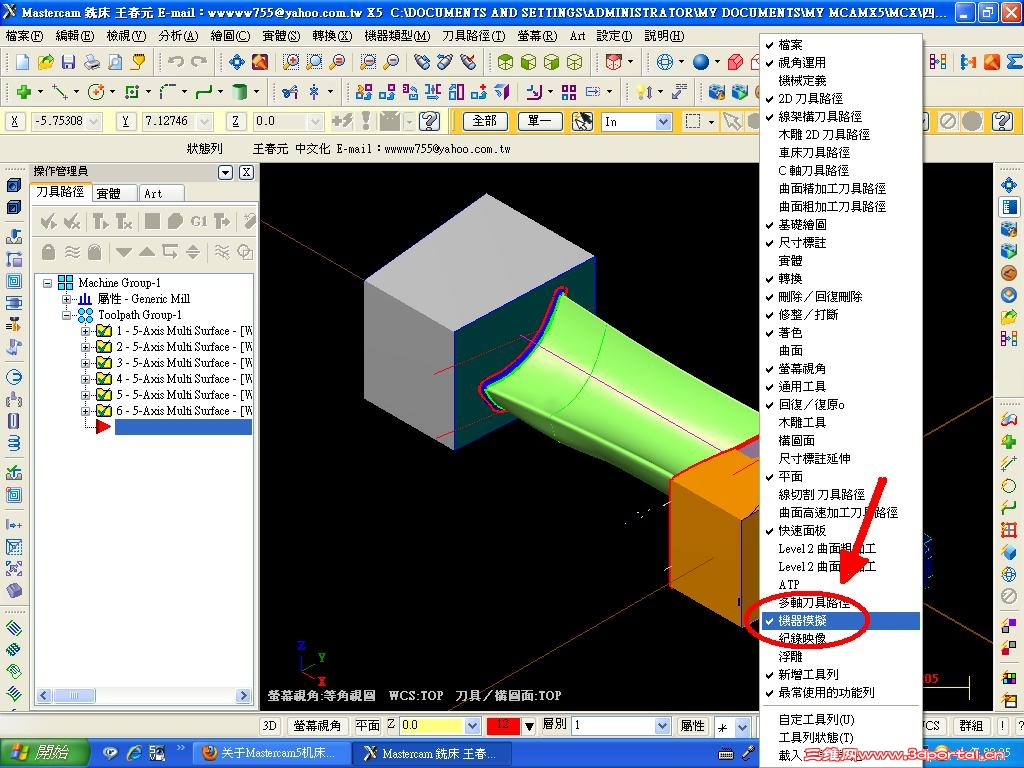This screenshot has height=768, width=1024.
Task: Open the 分析 menu
Action: tap(178, 36)
